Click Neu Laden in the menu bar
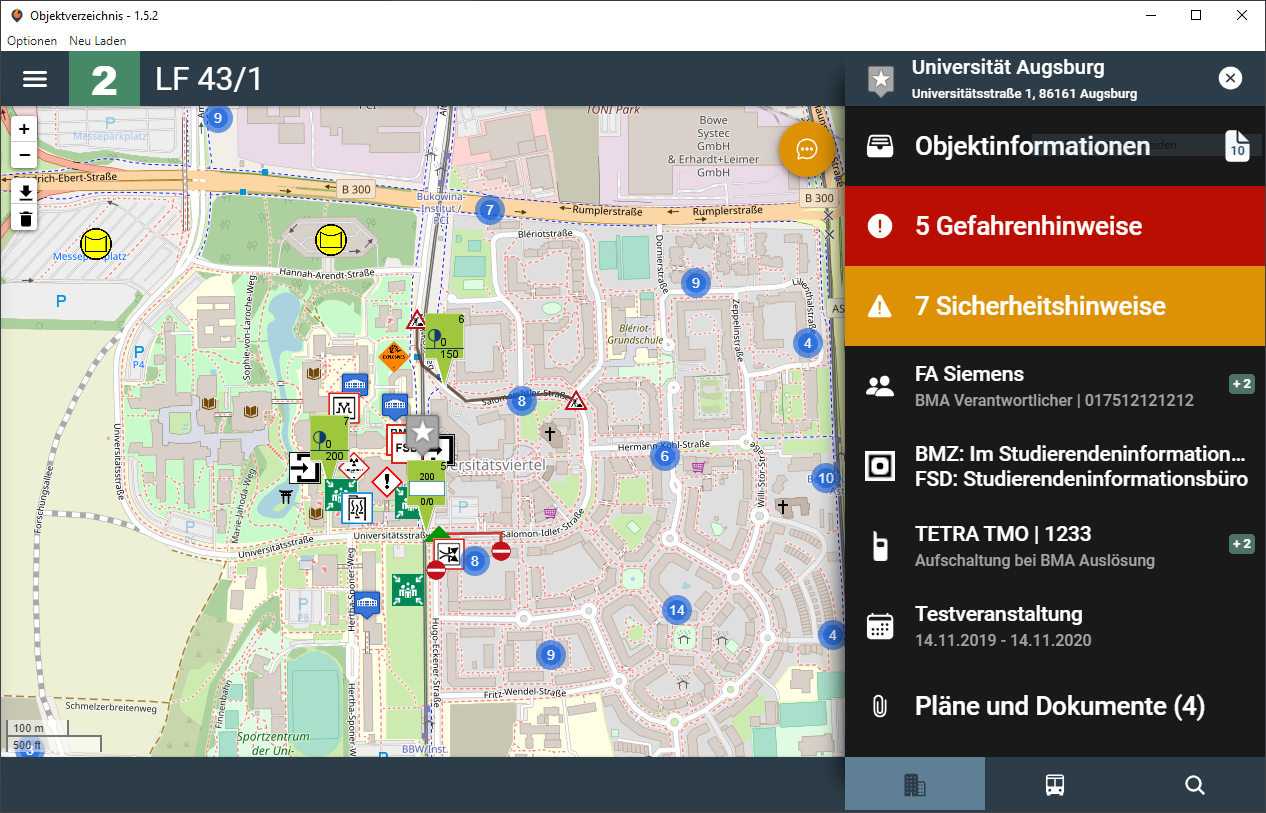Image resolution: width=1266 pixels, height=813 pixels. [x=97, y=41]
